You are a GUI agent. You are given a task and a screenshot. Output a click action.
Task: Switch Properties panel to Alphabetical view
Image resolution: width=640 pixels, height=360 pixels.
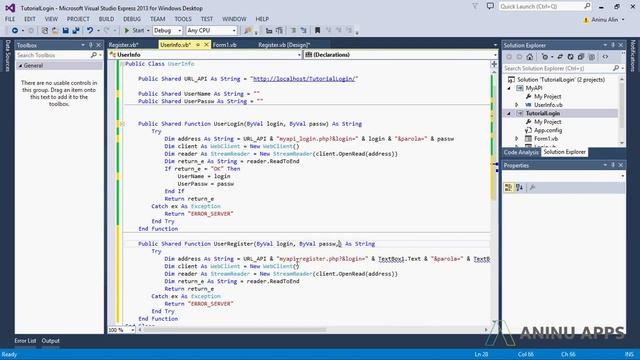pos(519,187)
